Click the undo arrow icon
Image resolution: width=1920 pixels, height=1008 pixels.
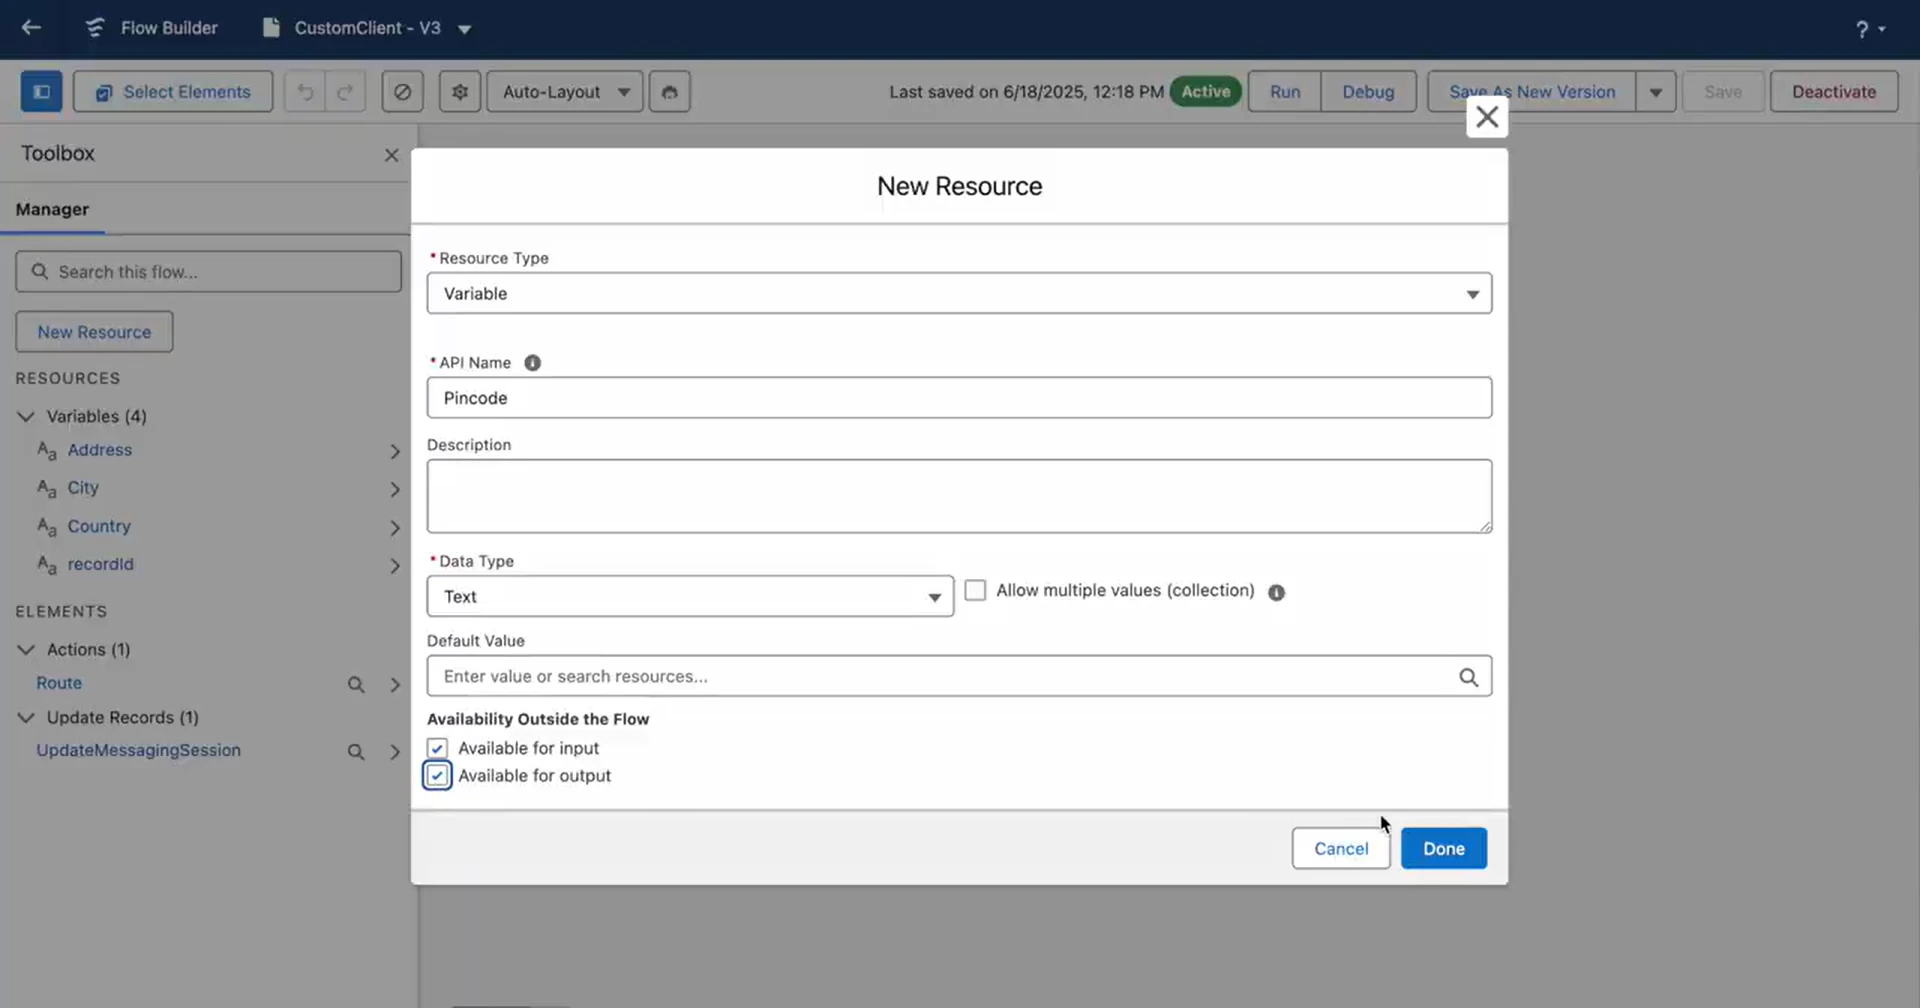(304, 91)
